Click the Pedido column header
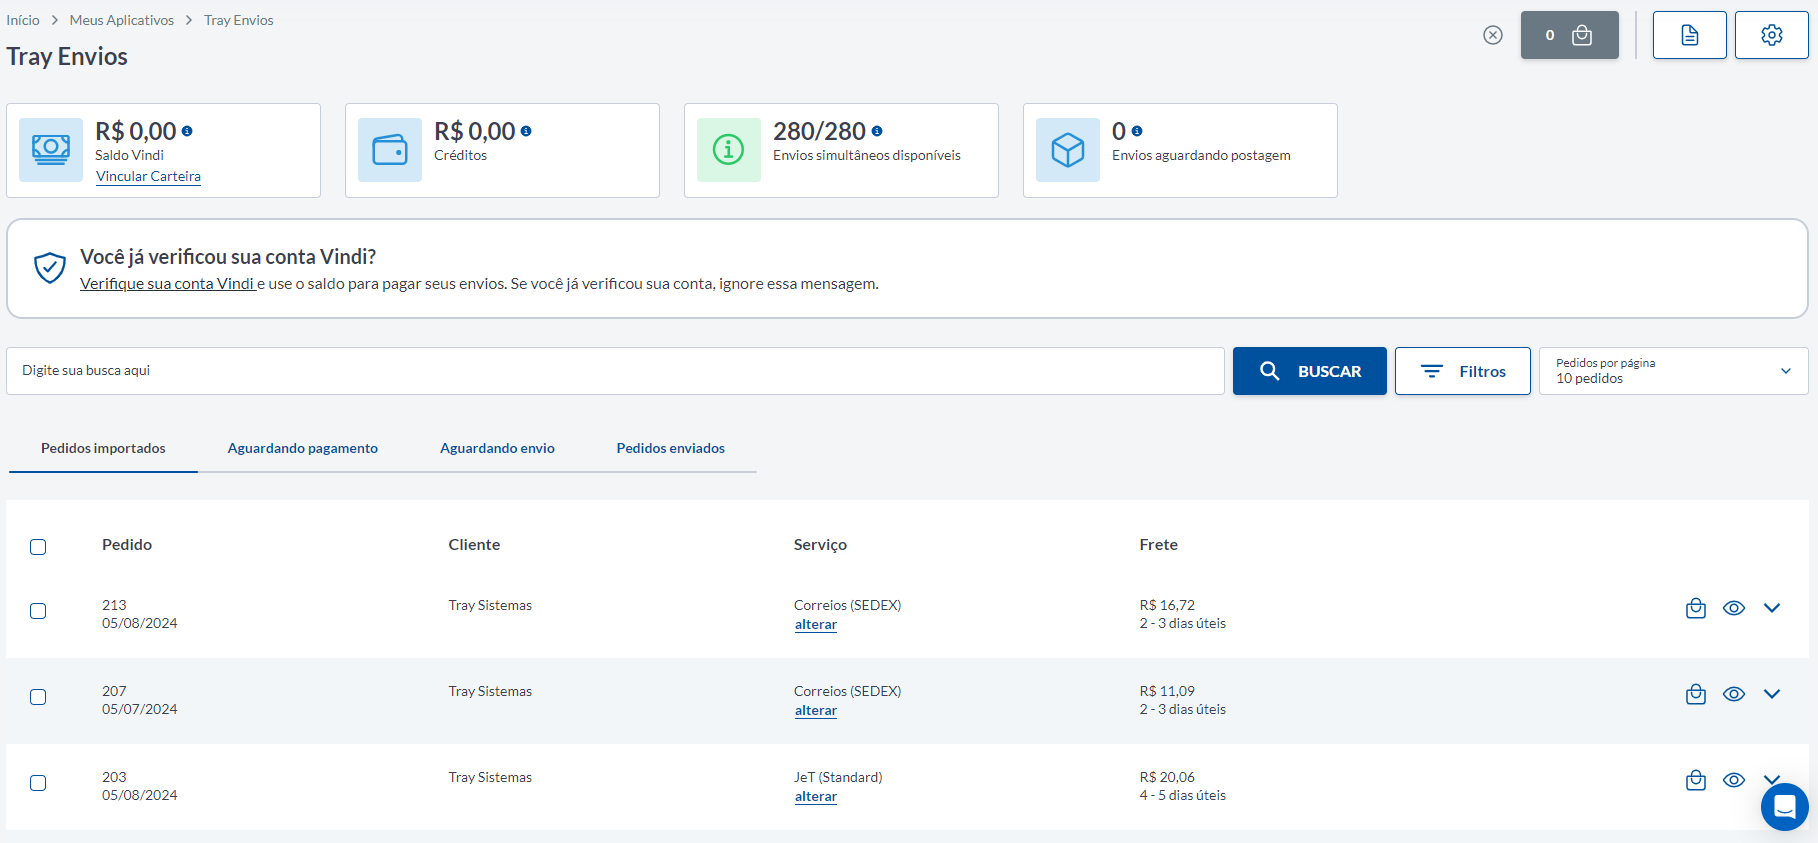 [127, 544]
